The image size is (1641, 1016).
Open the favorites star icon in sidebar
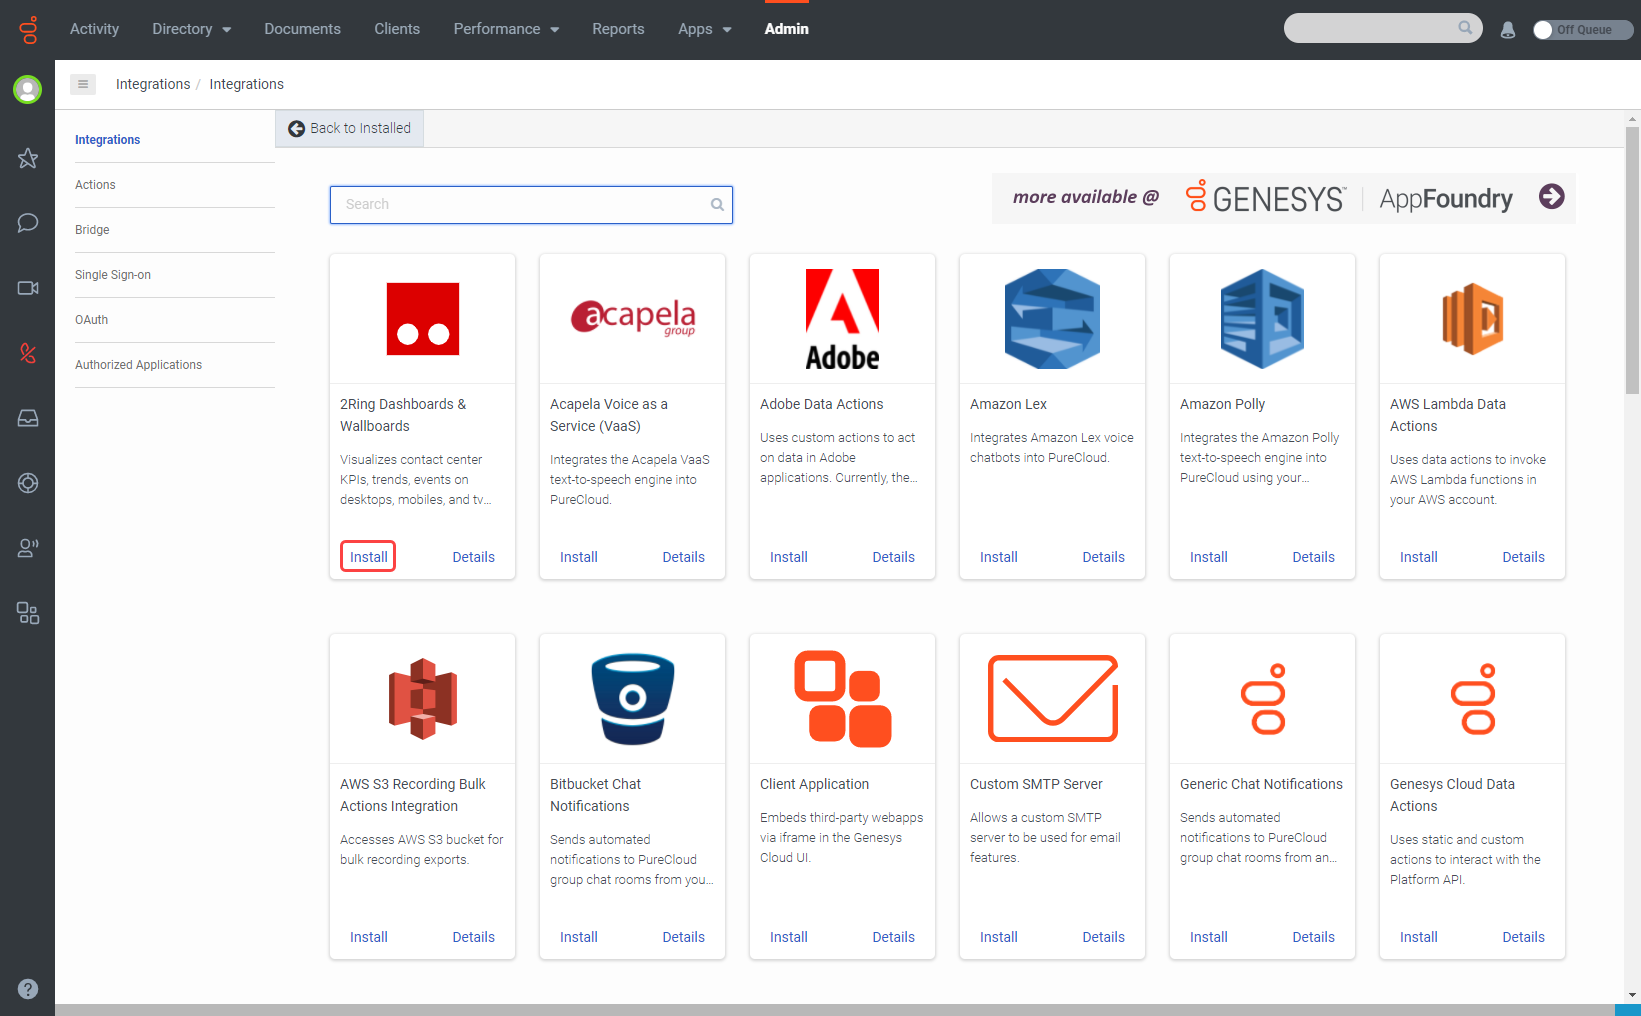[x=28, y=158]
